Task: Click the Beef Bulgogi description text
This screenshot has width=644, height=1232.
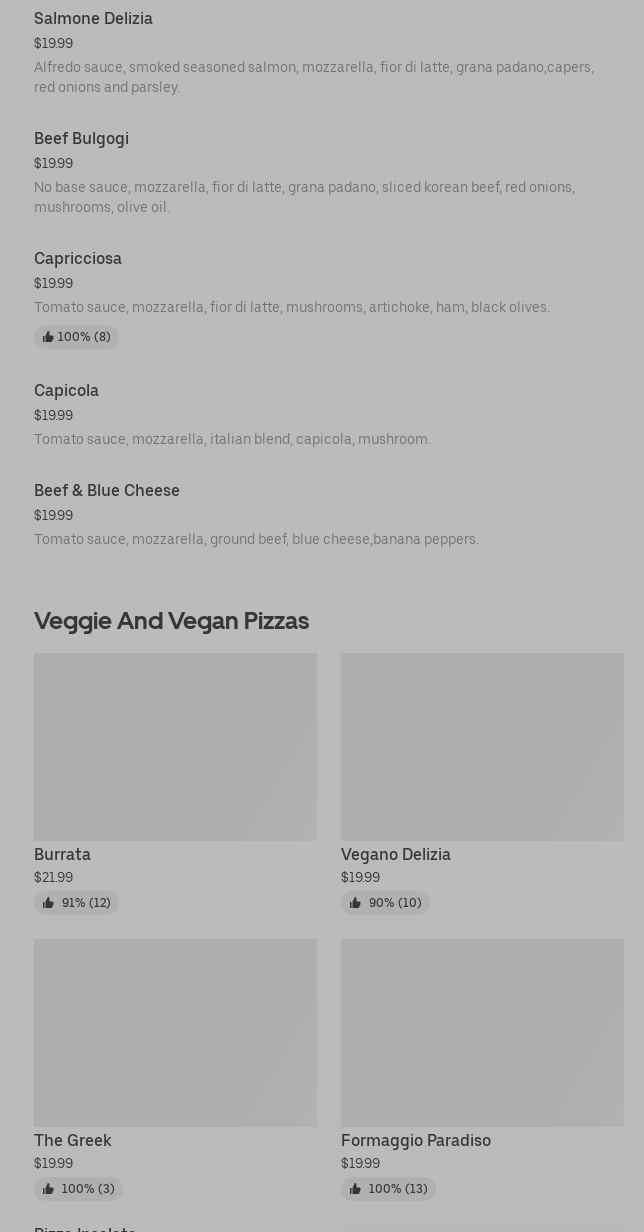Action: [304, 197]
